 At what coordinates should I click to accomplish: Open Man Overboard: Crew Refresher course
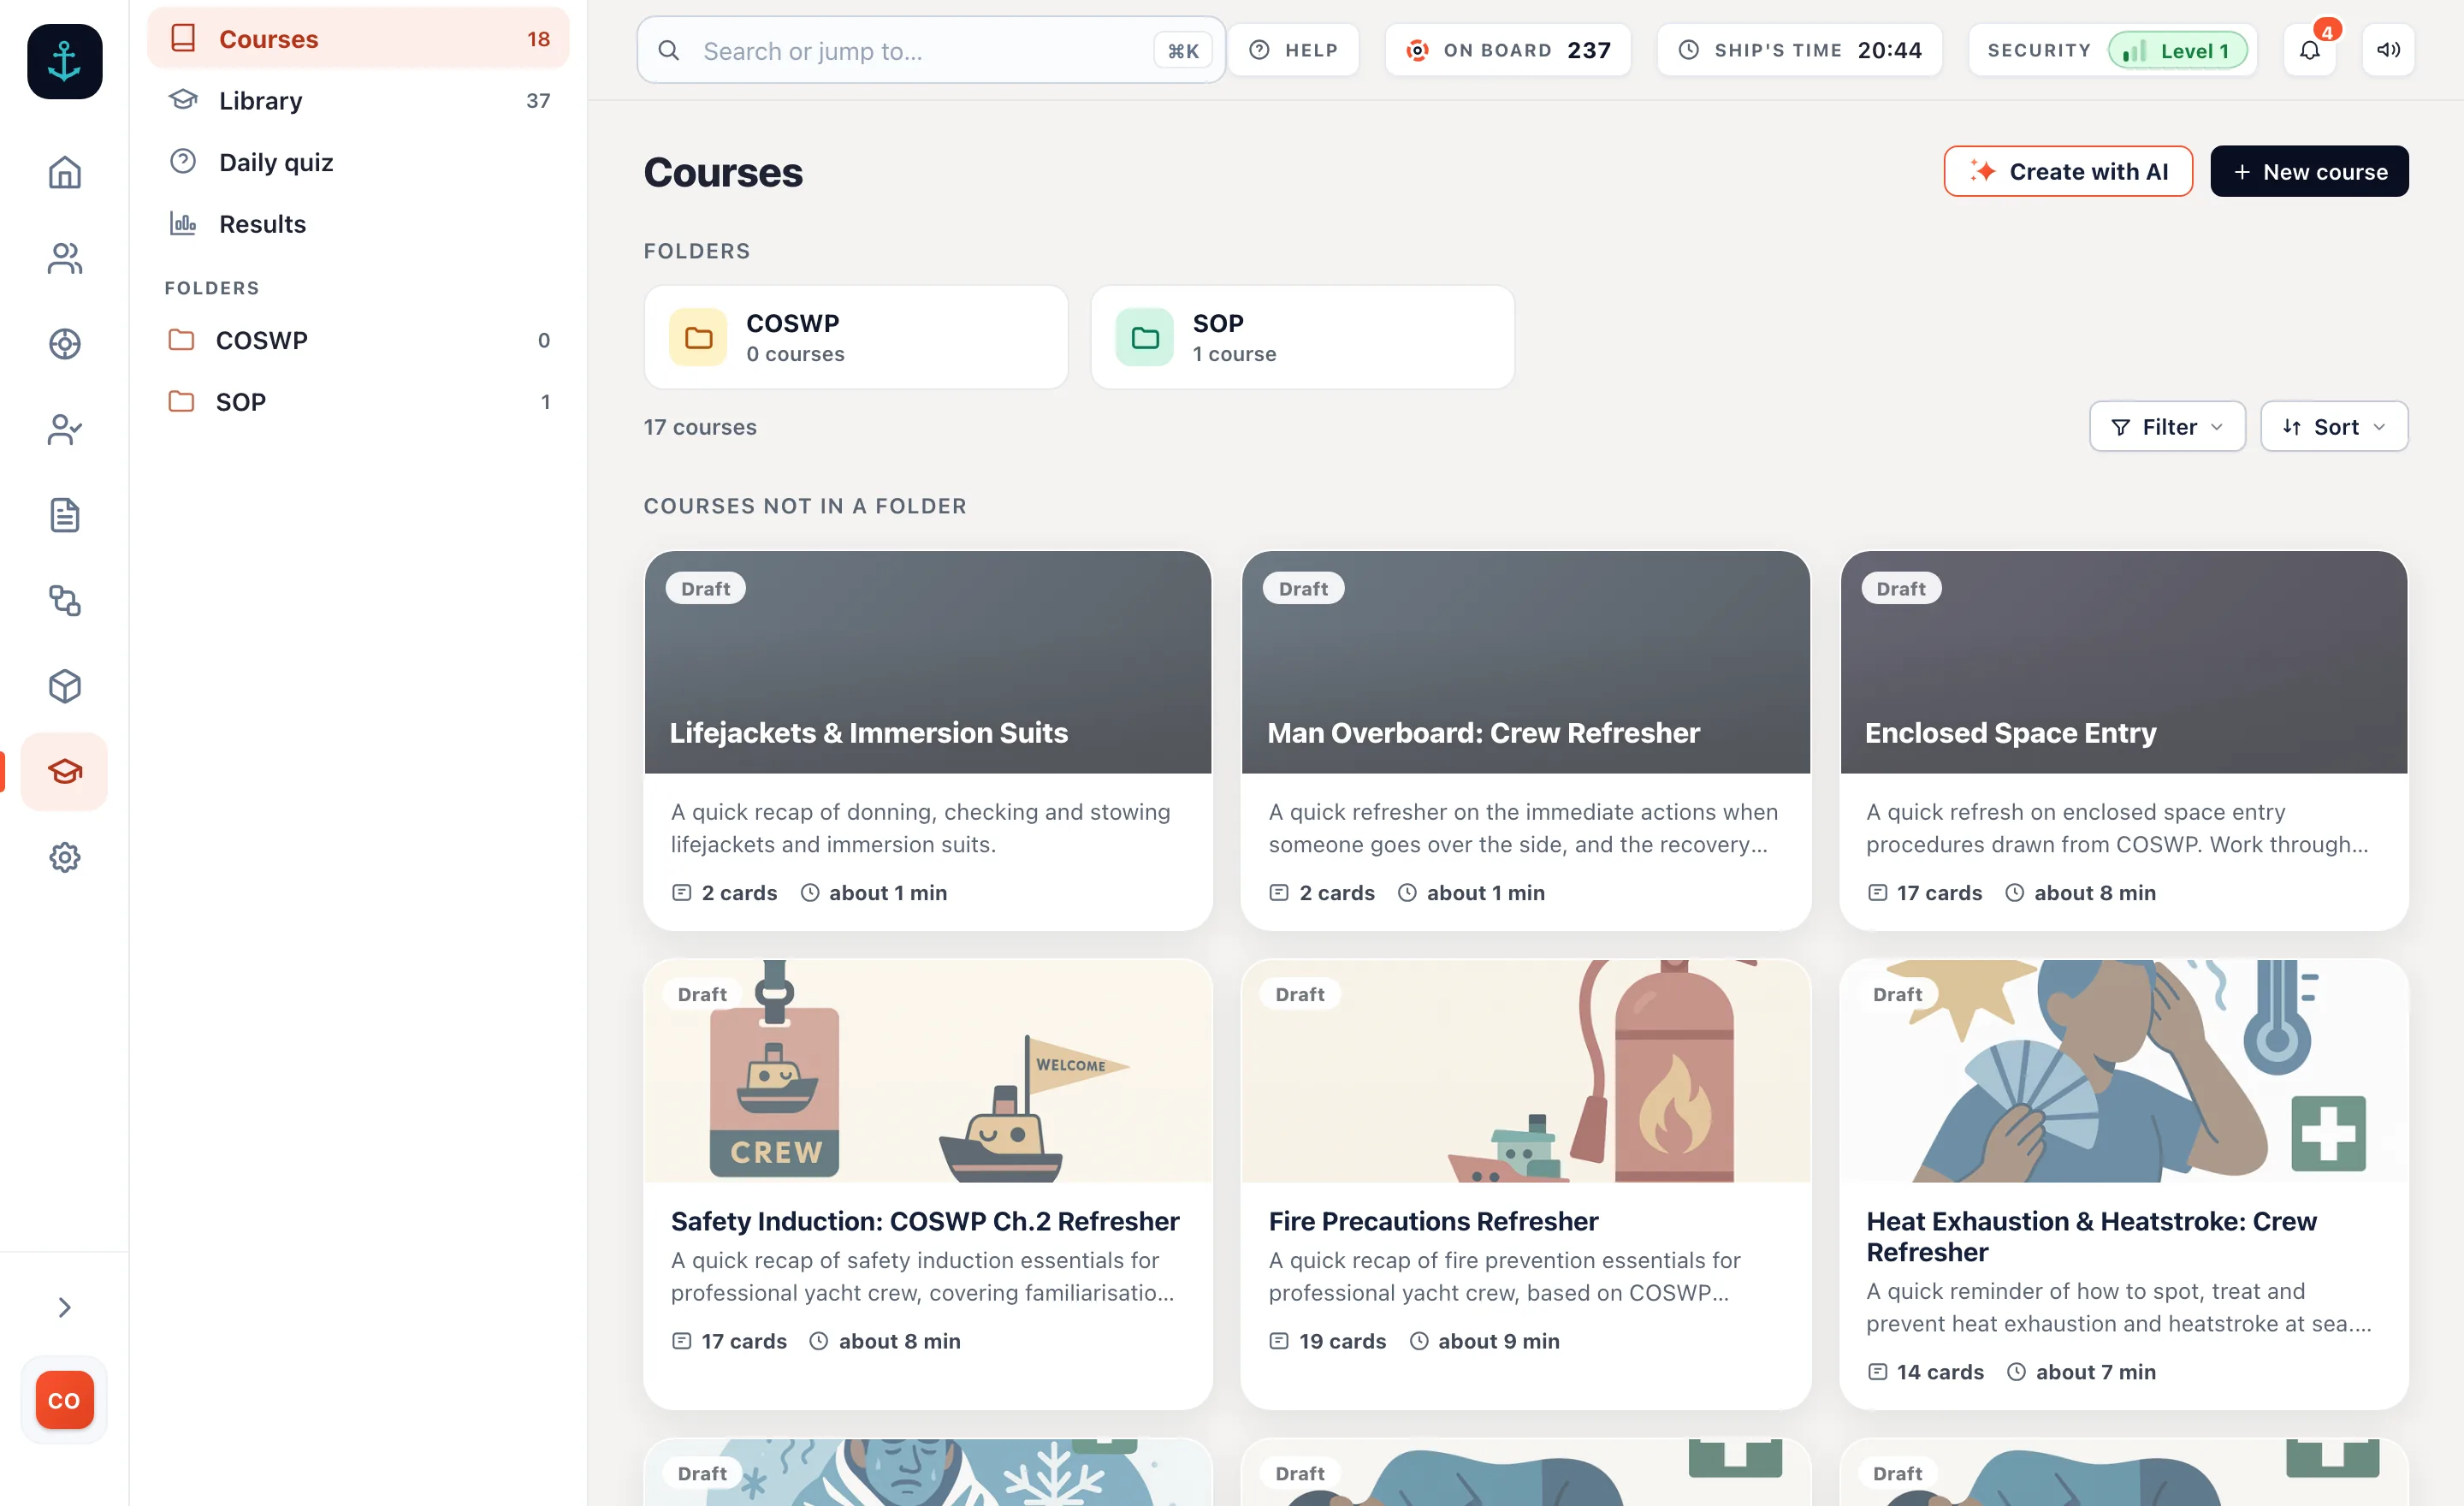click(1525, 740)
